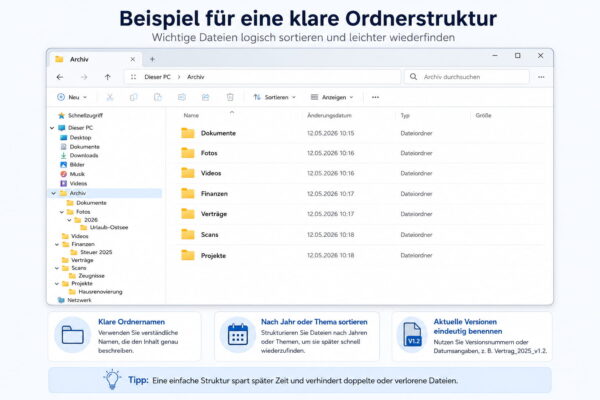The height and width of the screenshot is (400, 600).
Task: Click the Archiv durchsuchen search field
Action: click(467, 77)
